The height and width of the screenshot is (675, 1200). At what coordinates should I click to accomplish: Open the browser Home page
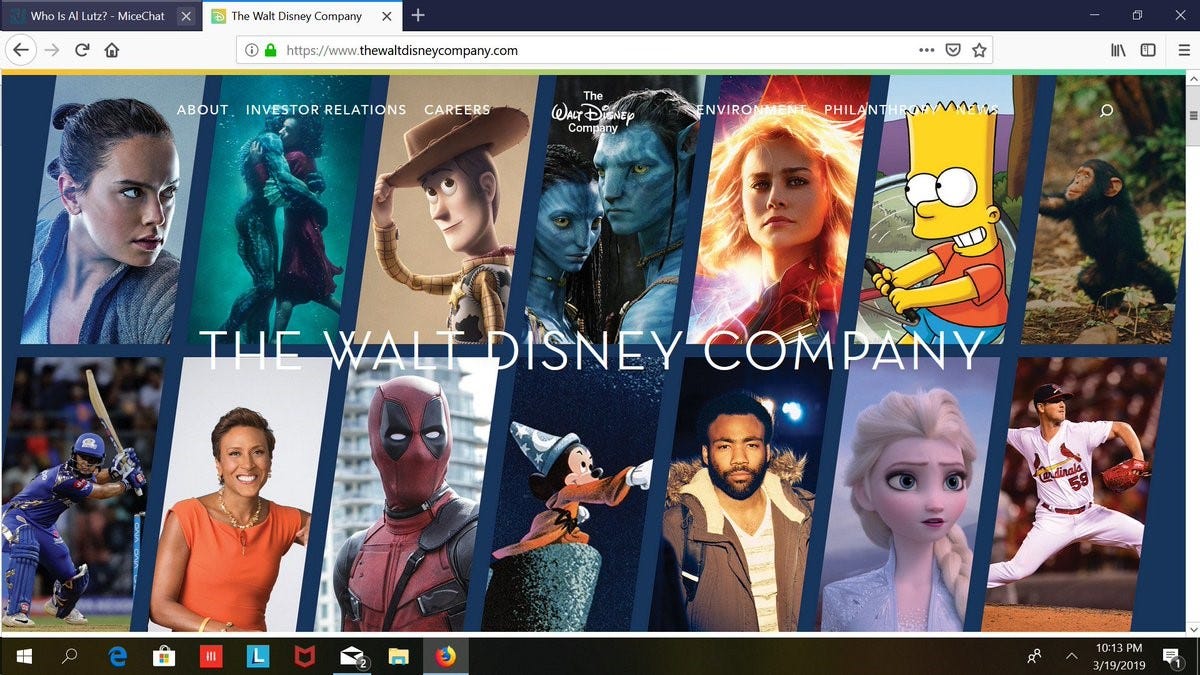pos(112,50)
